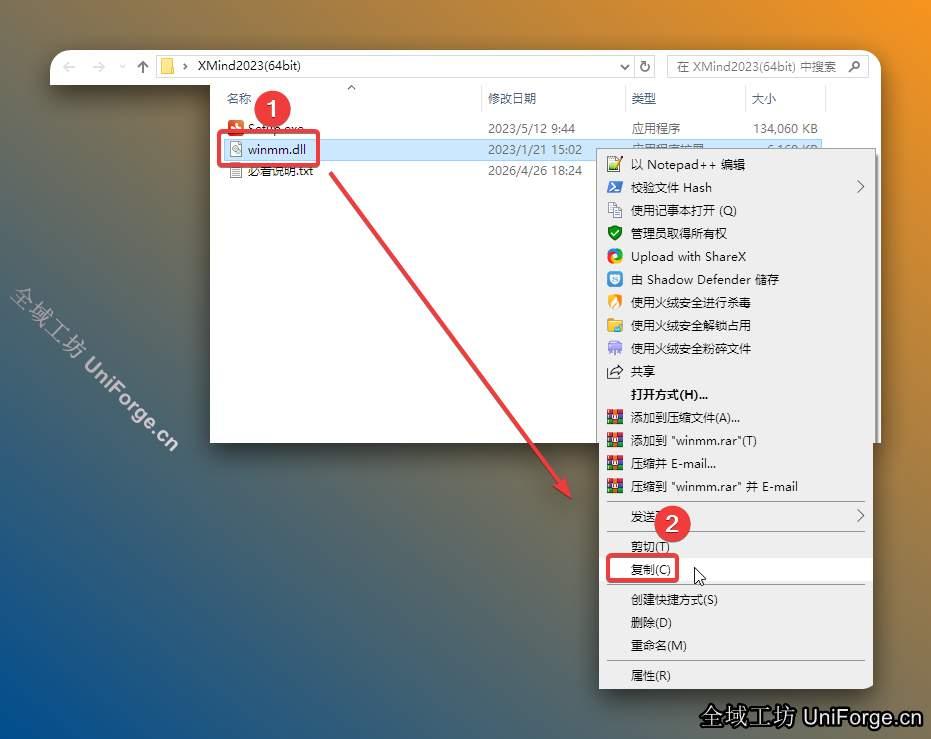Click WinRAR icon beside 压缩并 E-mail

click(x=615, y=463)
